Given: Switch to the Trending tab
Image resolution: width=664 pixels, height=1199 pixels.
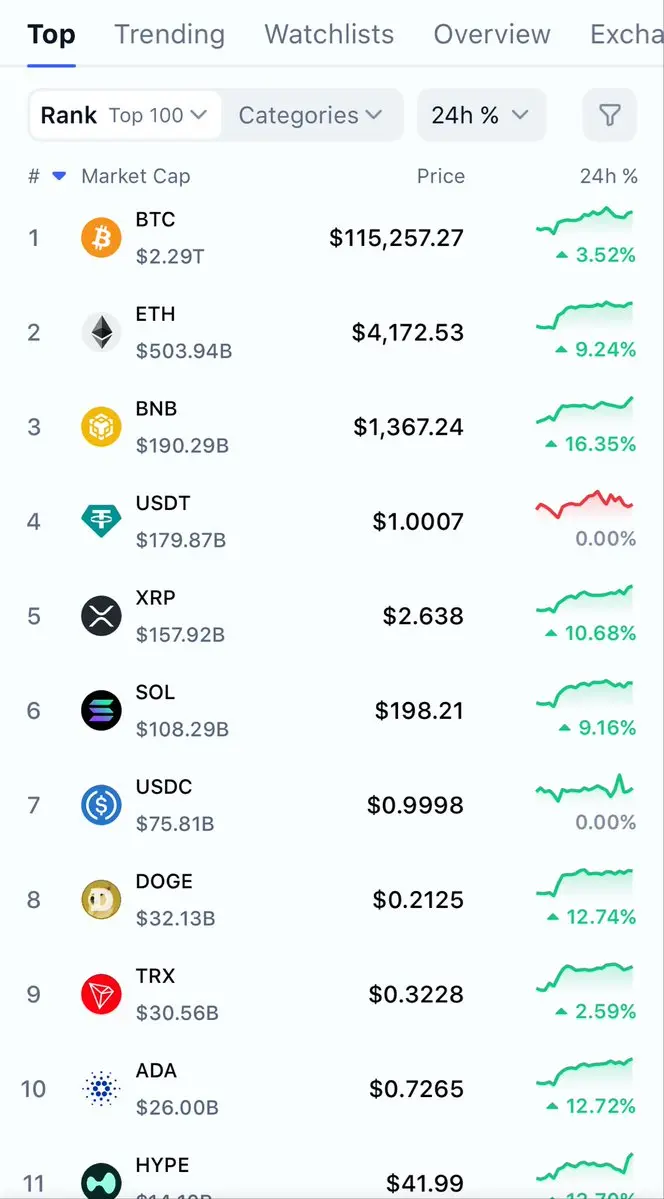Looking at the screenshot, I should pos(170,34).
